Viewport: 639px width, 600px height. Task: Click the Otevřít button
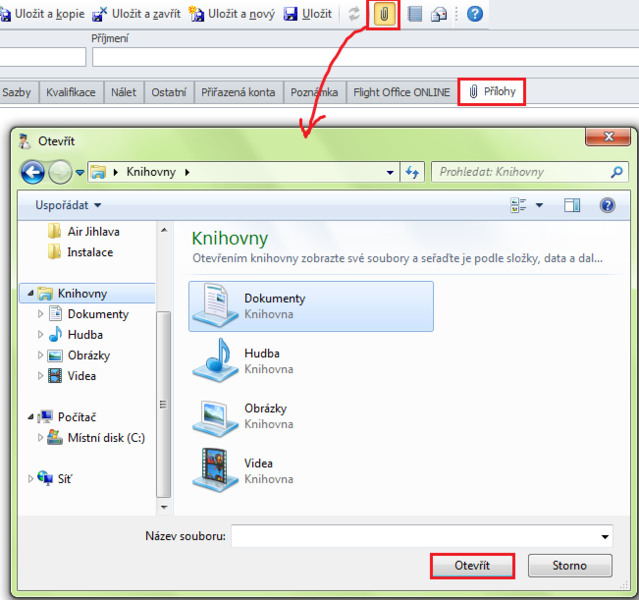[472, 565]
